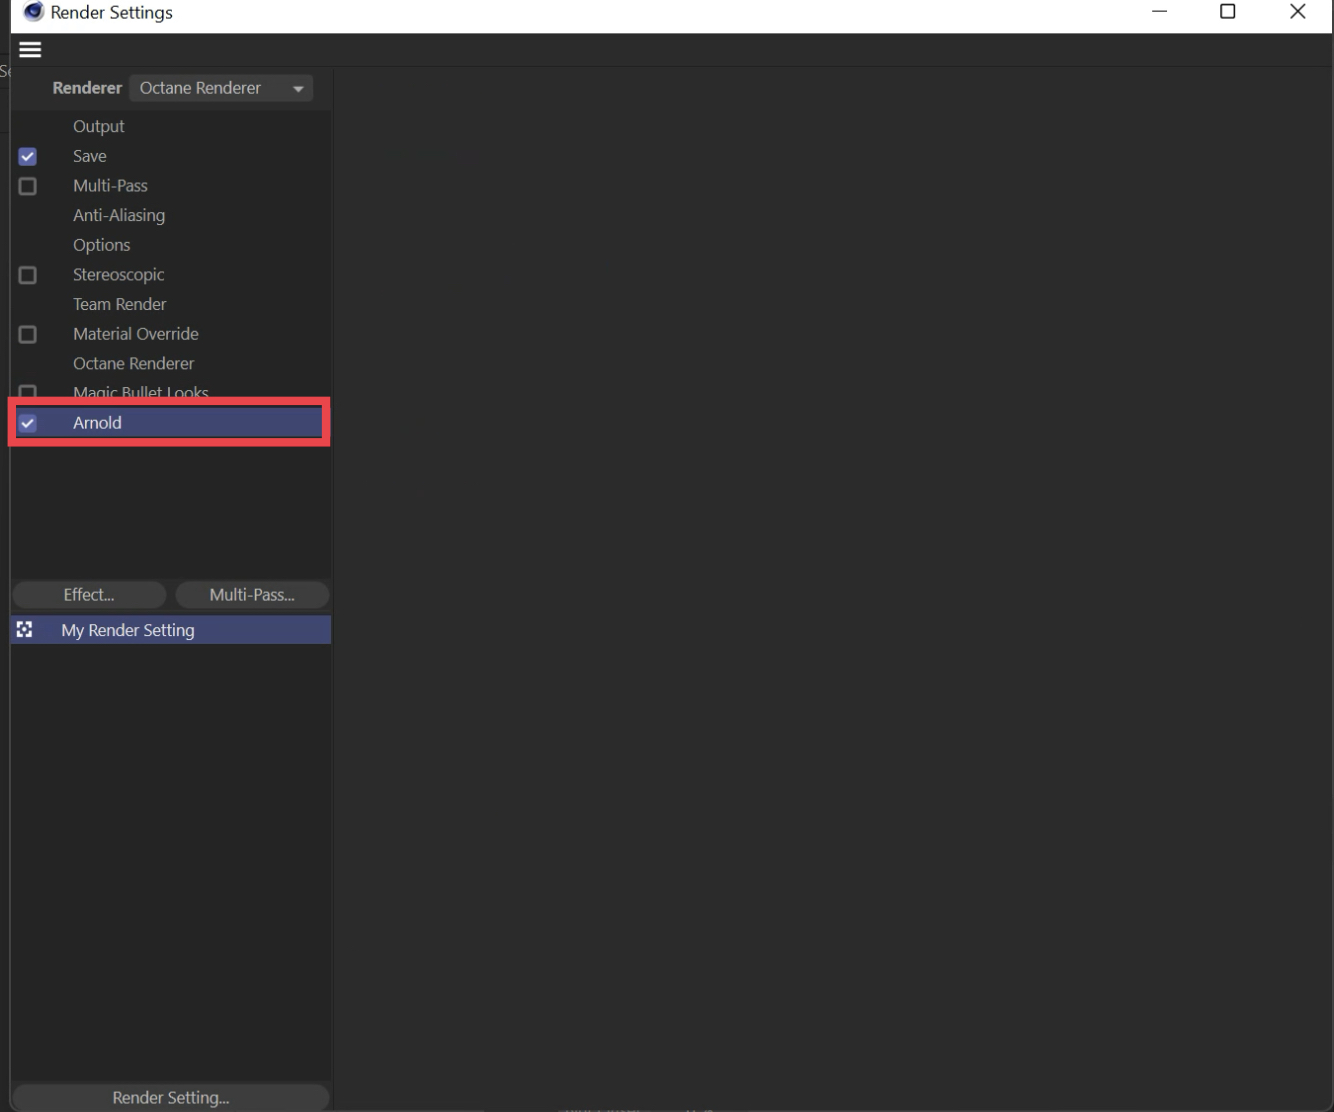Select the Magic Bullet Looks entry
Viewport: 1334px width, 1112px height.
[141, 392]
